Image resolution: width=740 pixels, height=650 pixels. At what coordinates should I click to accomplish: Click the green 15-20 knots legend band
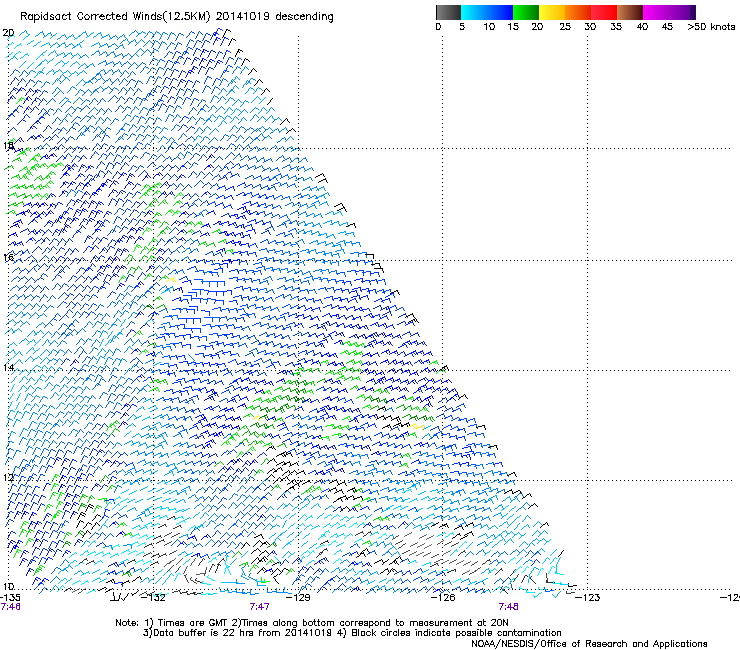coord(525,12)
